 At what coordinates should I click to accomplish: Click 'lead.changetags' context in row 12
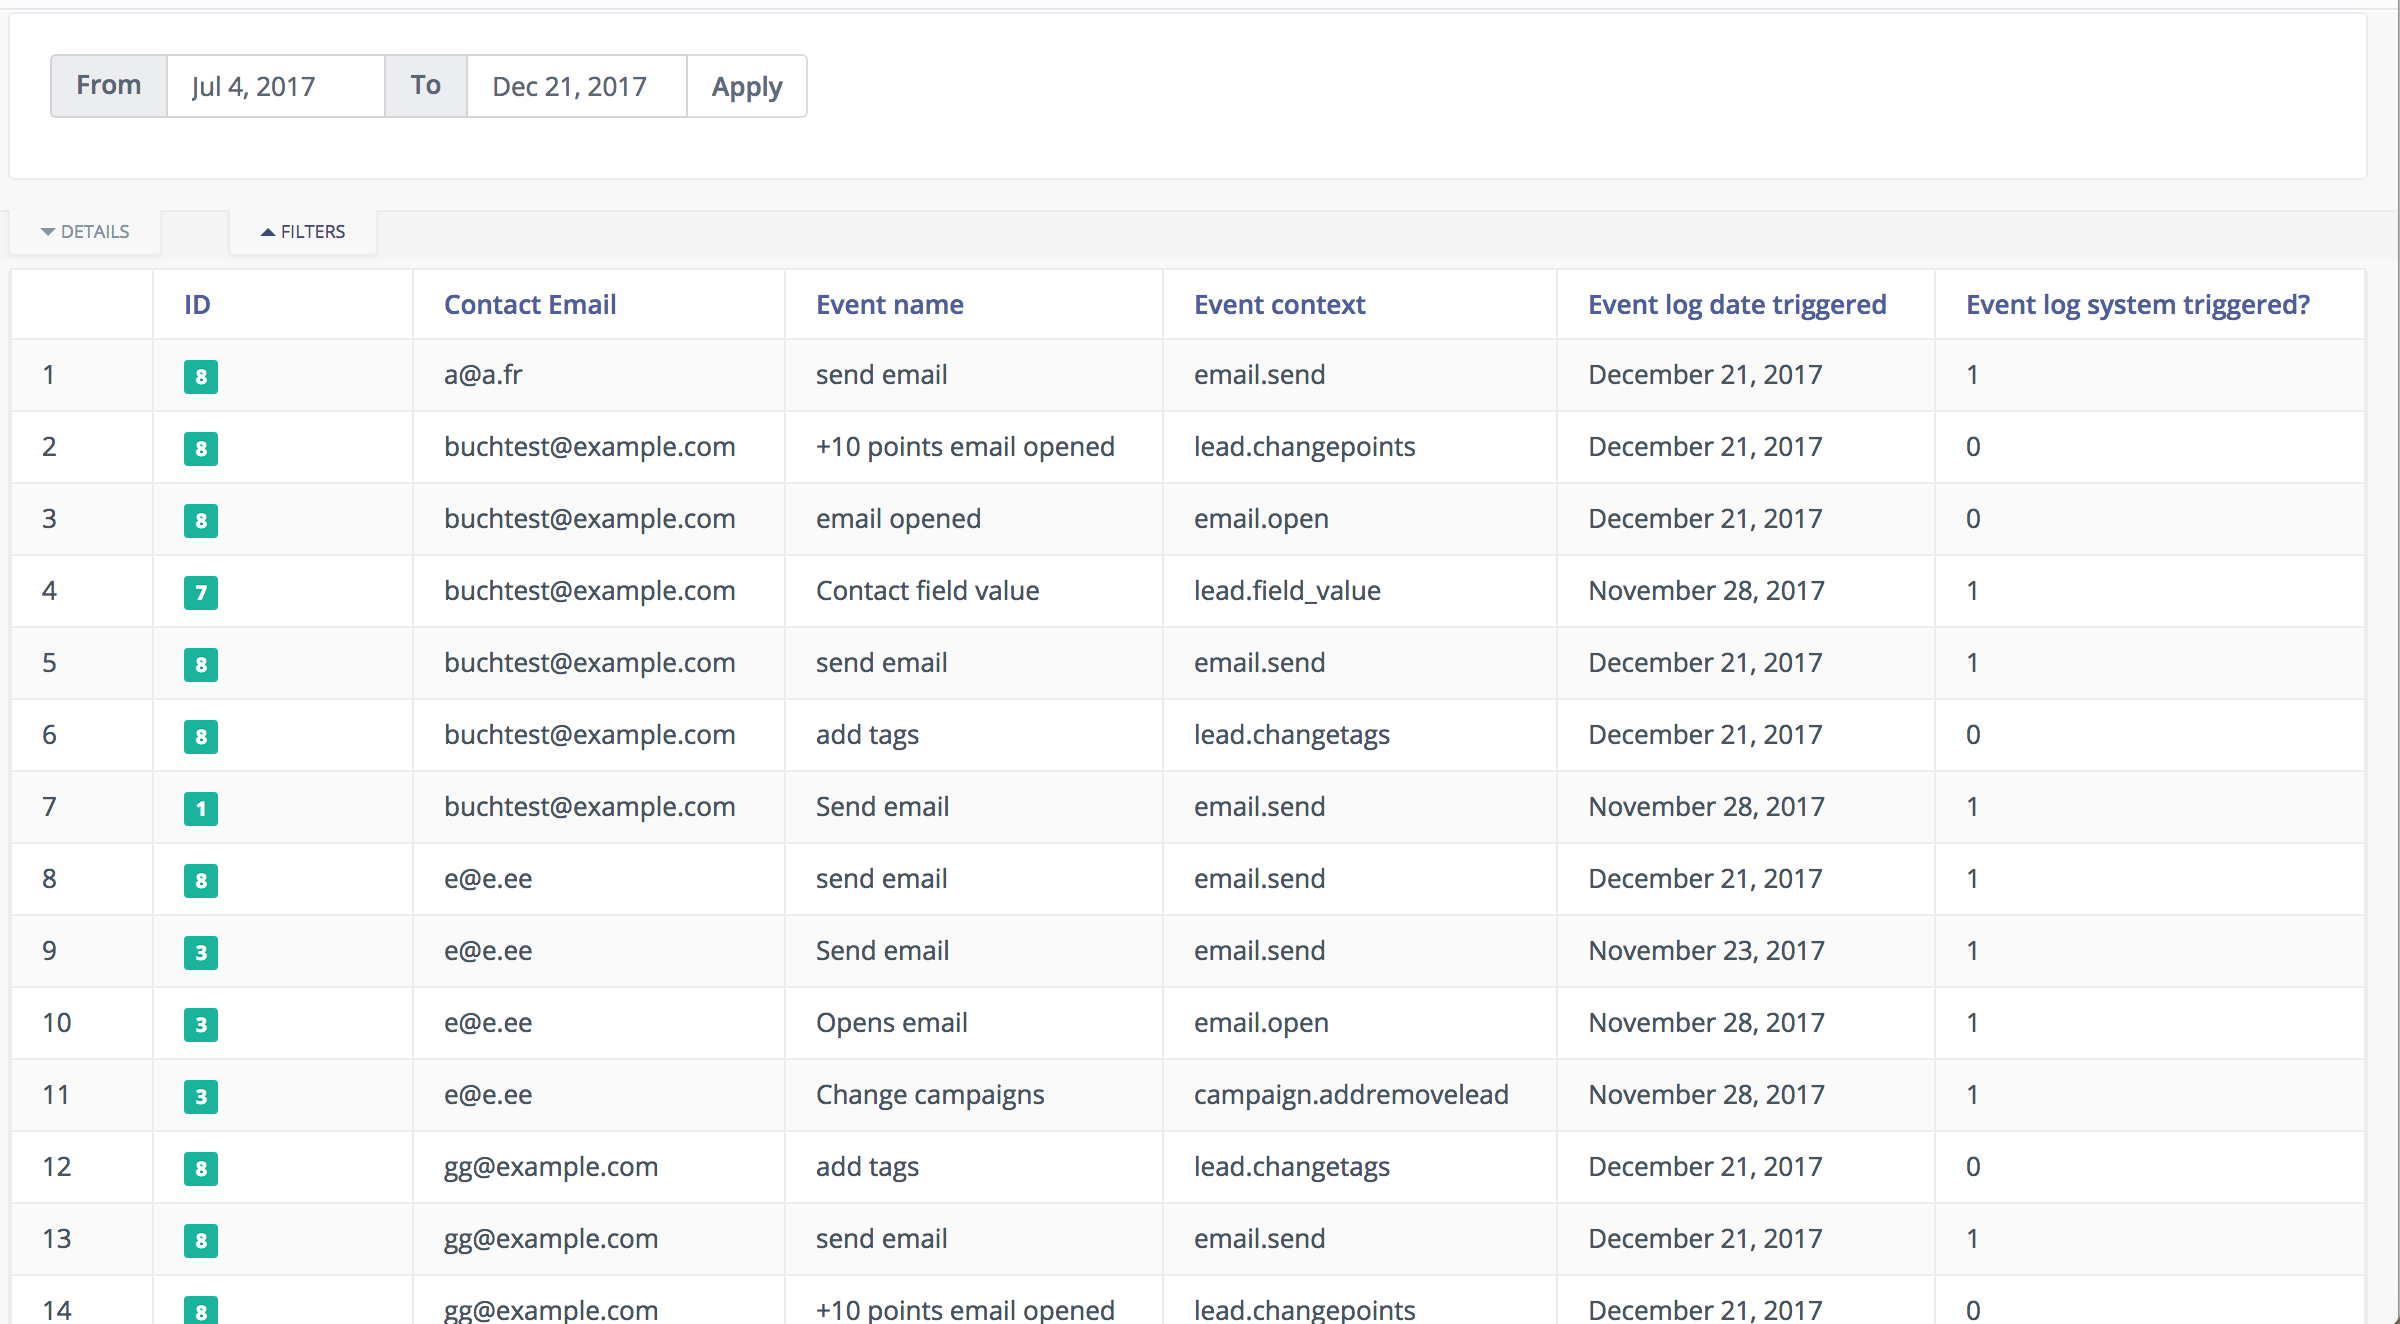click(x=1292, y=1167)
